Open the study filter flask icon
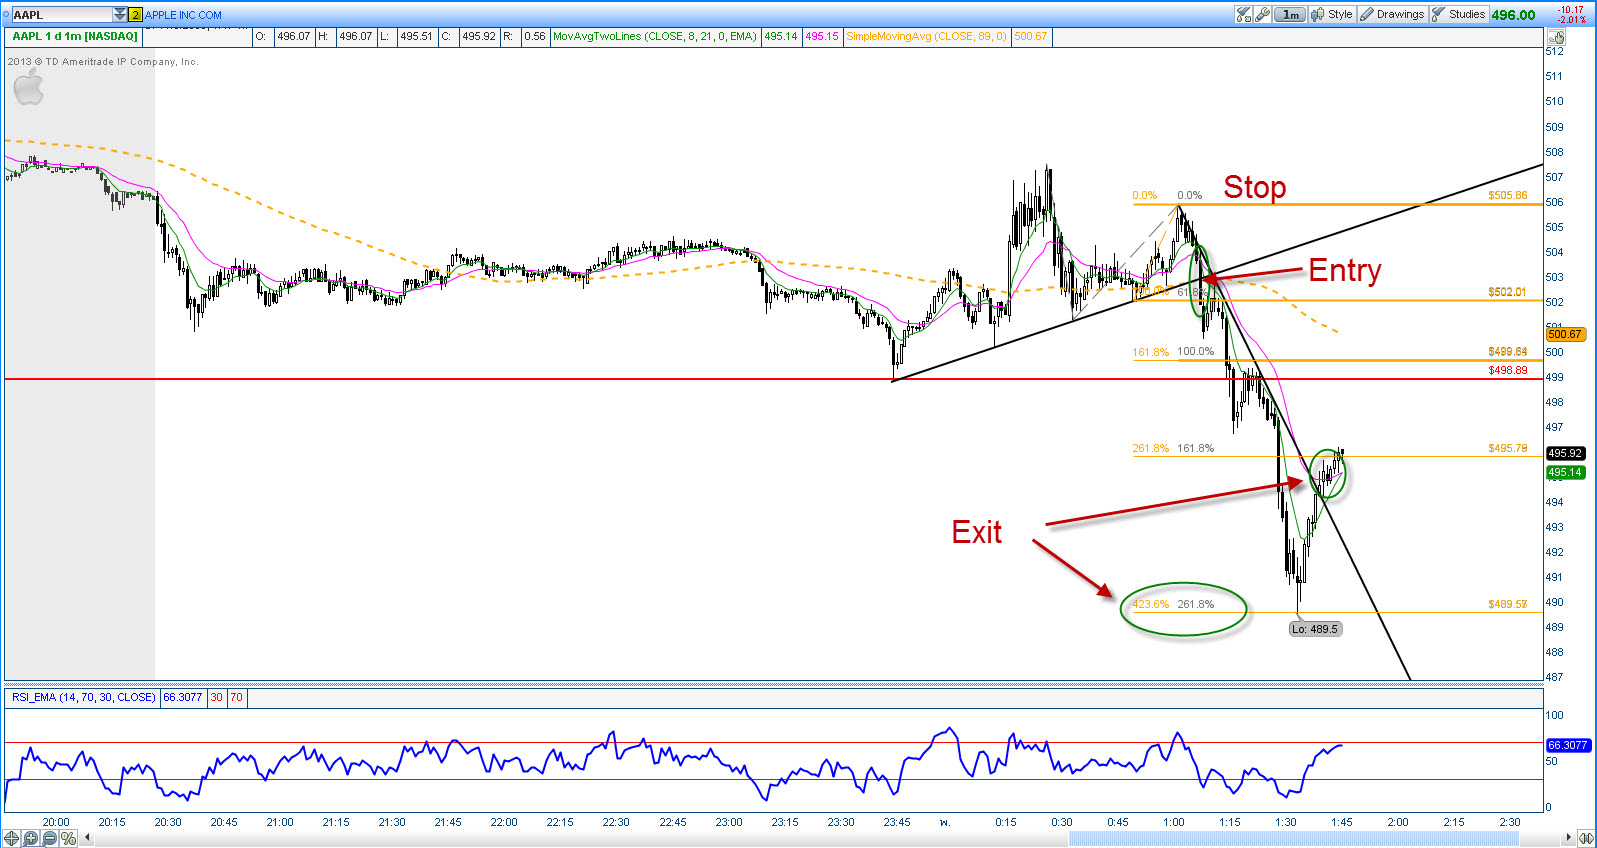The image size is (1597, 848). pos(1243,14)
